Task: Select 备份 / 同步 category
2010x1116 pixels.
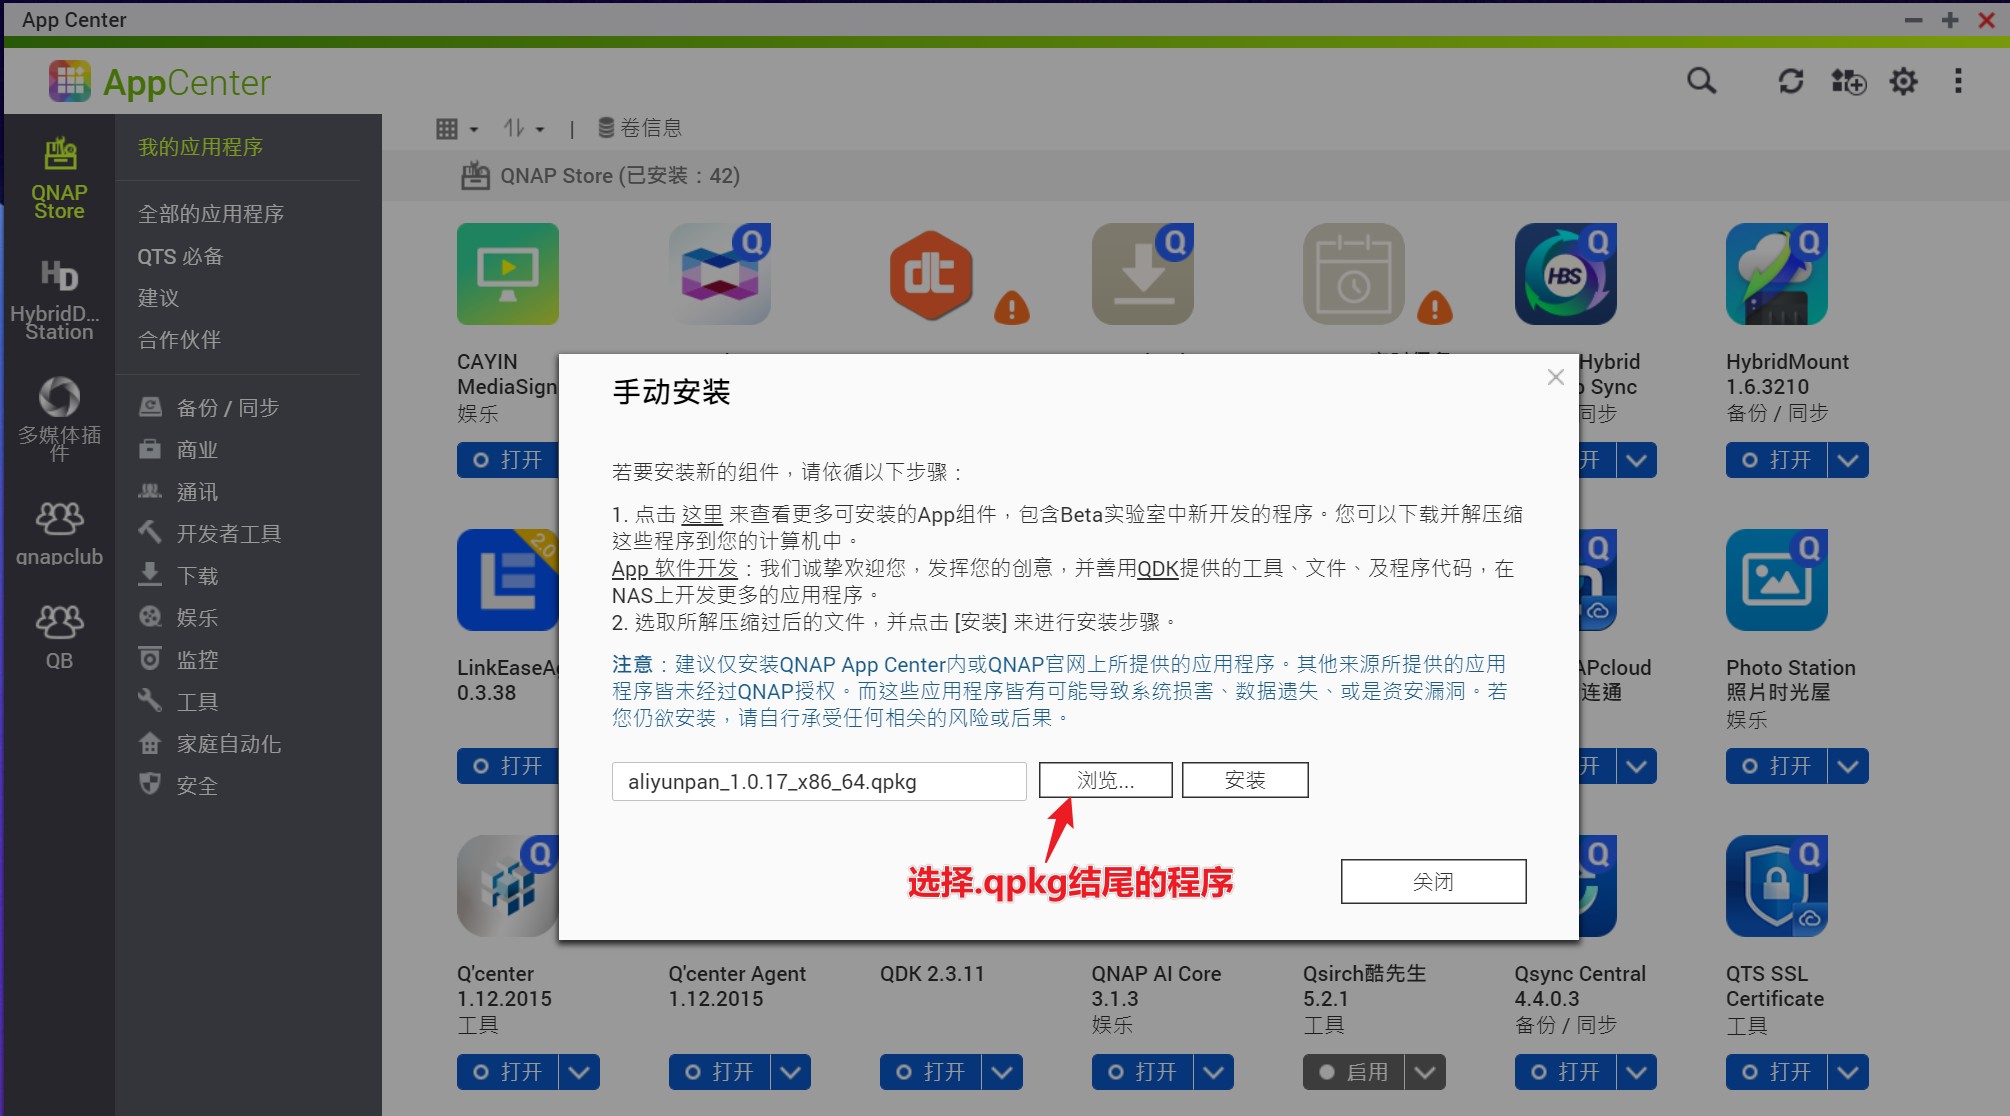Action: coord(210,408)
